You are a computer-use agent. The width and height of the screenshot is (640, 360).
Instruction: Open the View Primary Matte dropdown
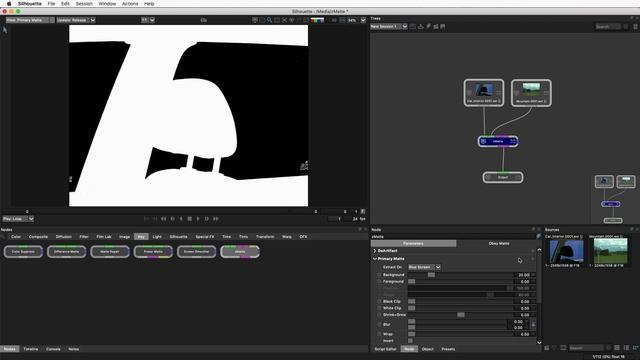pos(30,20)
